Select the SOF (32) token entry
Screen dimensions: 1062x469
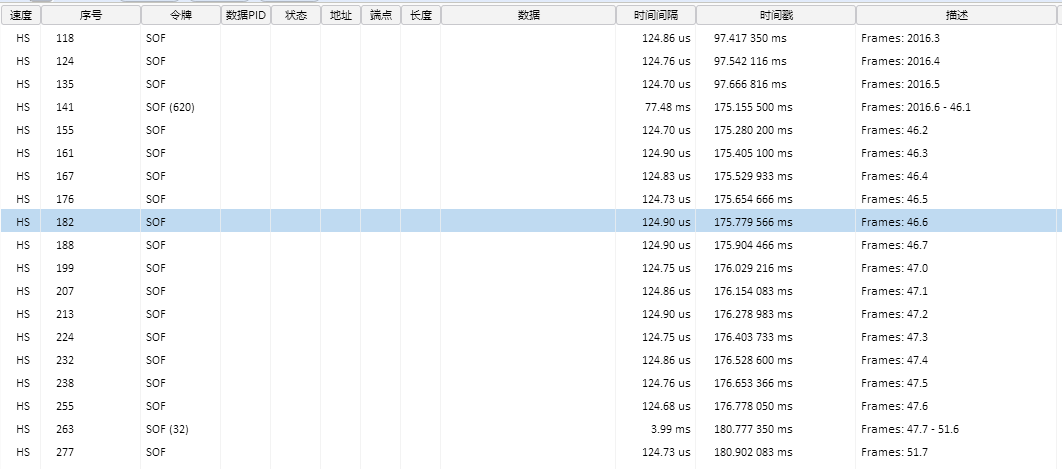coord(167,429)
